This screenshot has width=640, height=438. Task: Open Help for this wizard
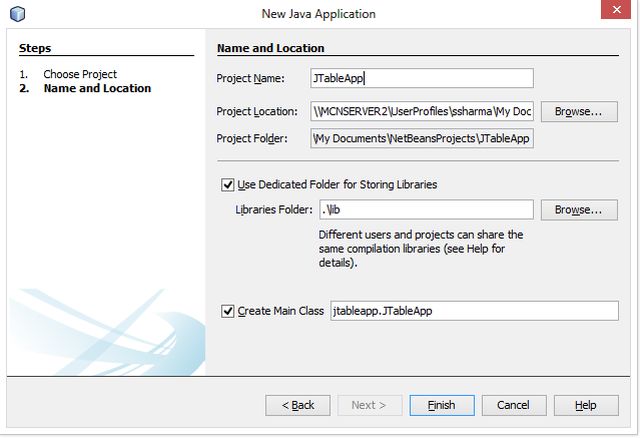586,405
